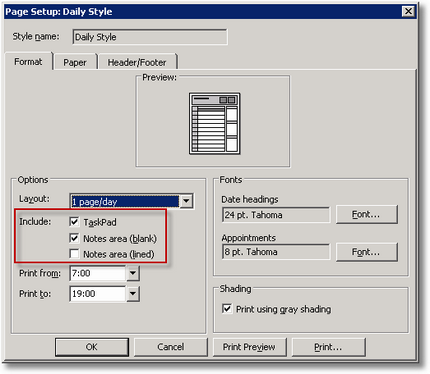Uncheck the TaskPad checkbox
This screenshot has width=430, height=374.
[74, 222]
